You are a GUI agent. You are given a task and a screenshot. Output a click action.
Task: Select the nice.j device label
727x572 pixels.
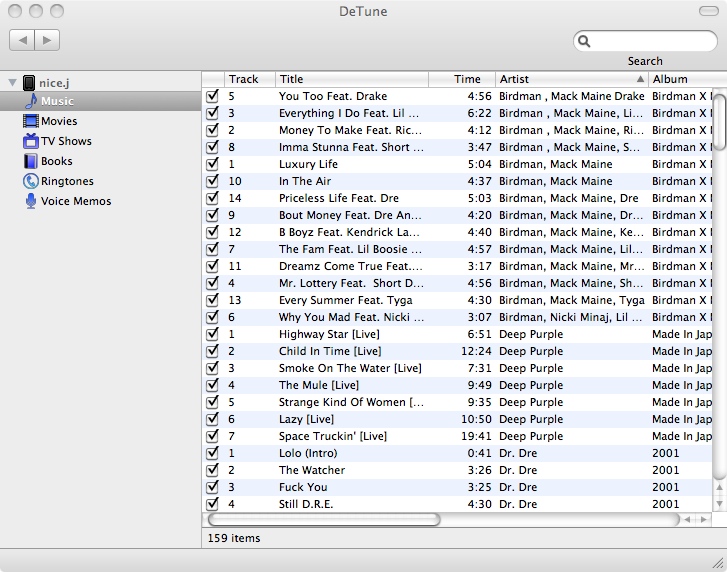pyautogui.click(x=54, y=83)
